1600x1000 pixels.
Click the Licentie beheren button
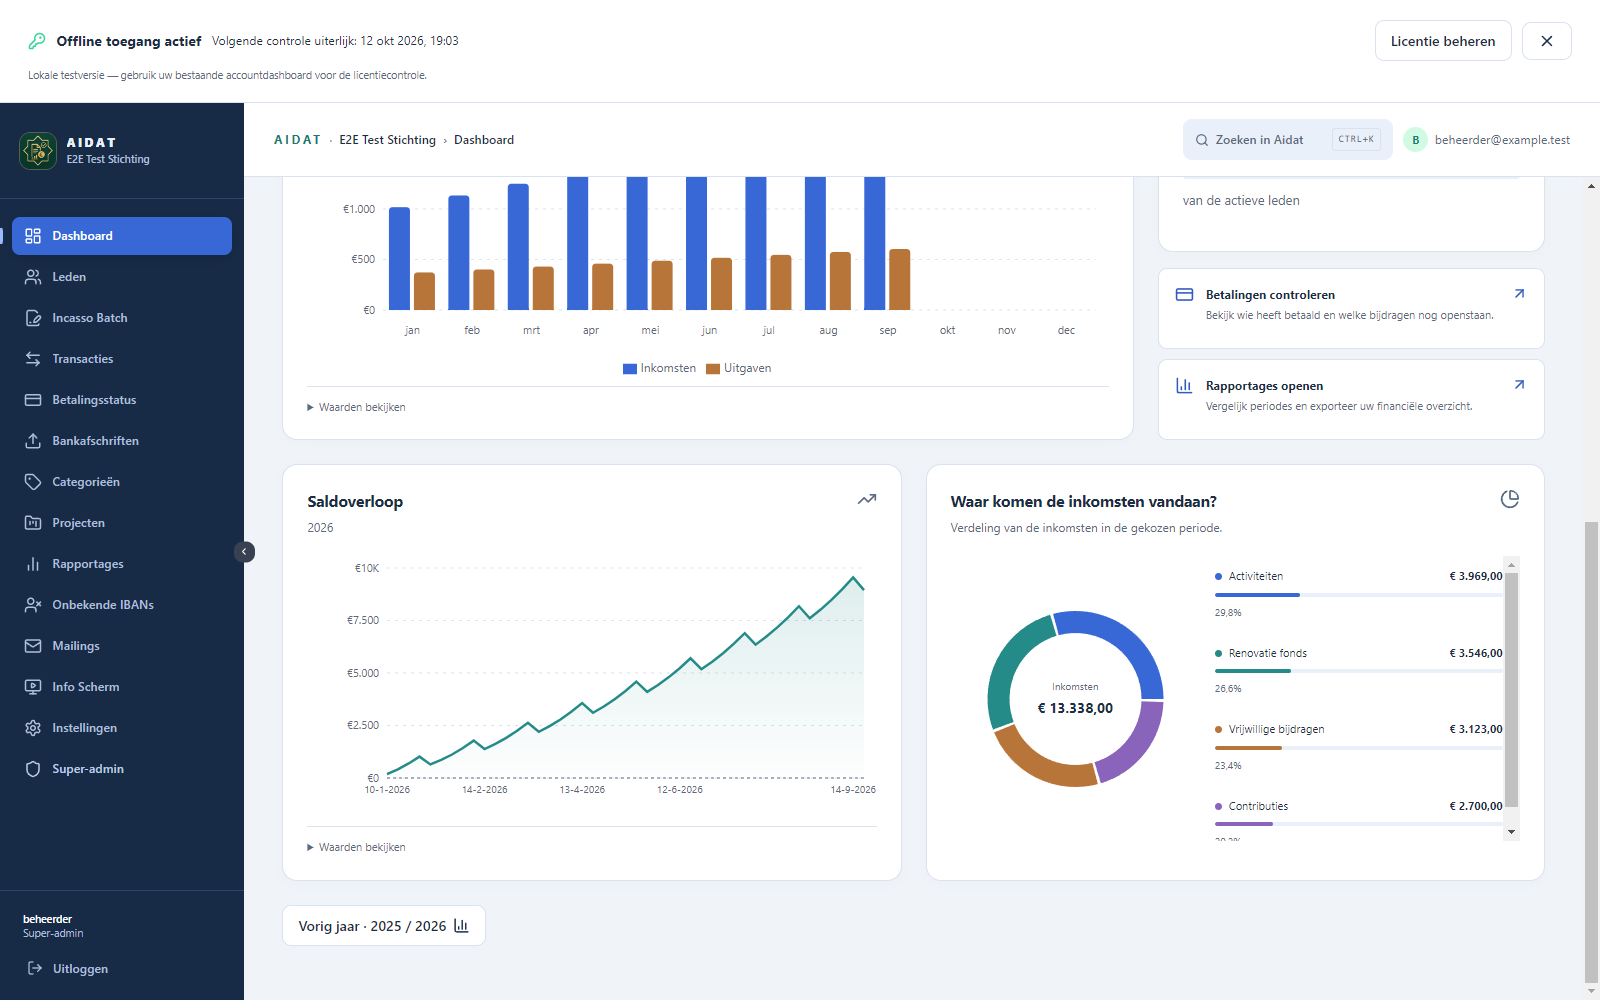pos(1443,41)
